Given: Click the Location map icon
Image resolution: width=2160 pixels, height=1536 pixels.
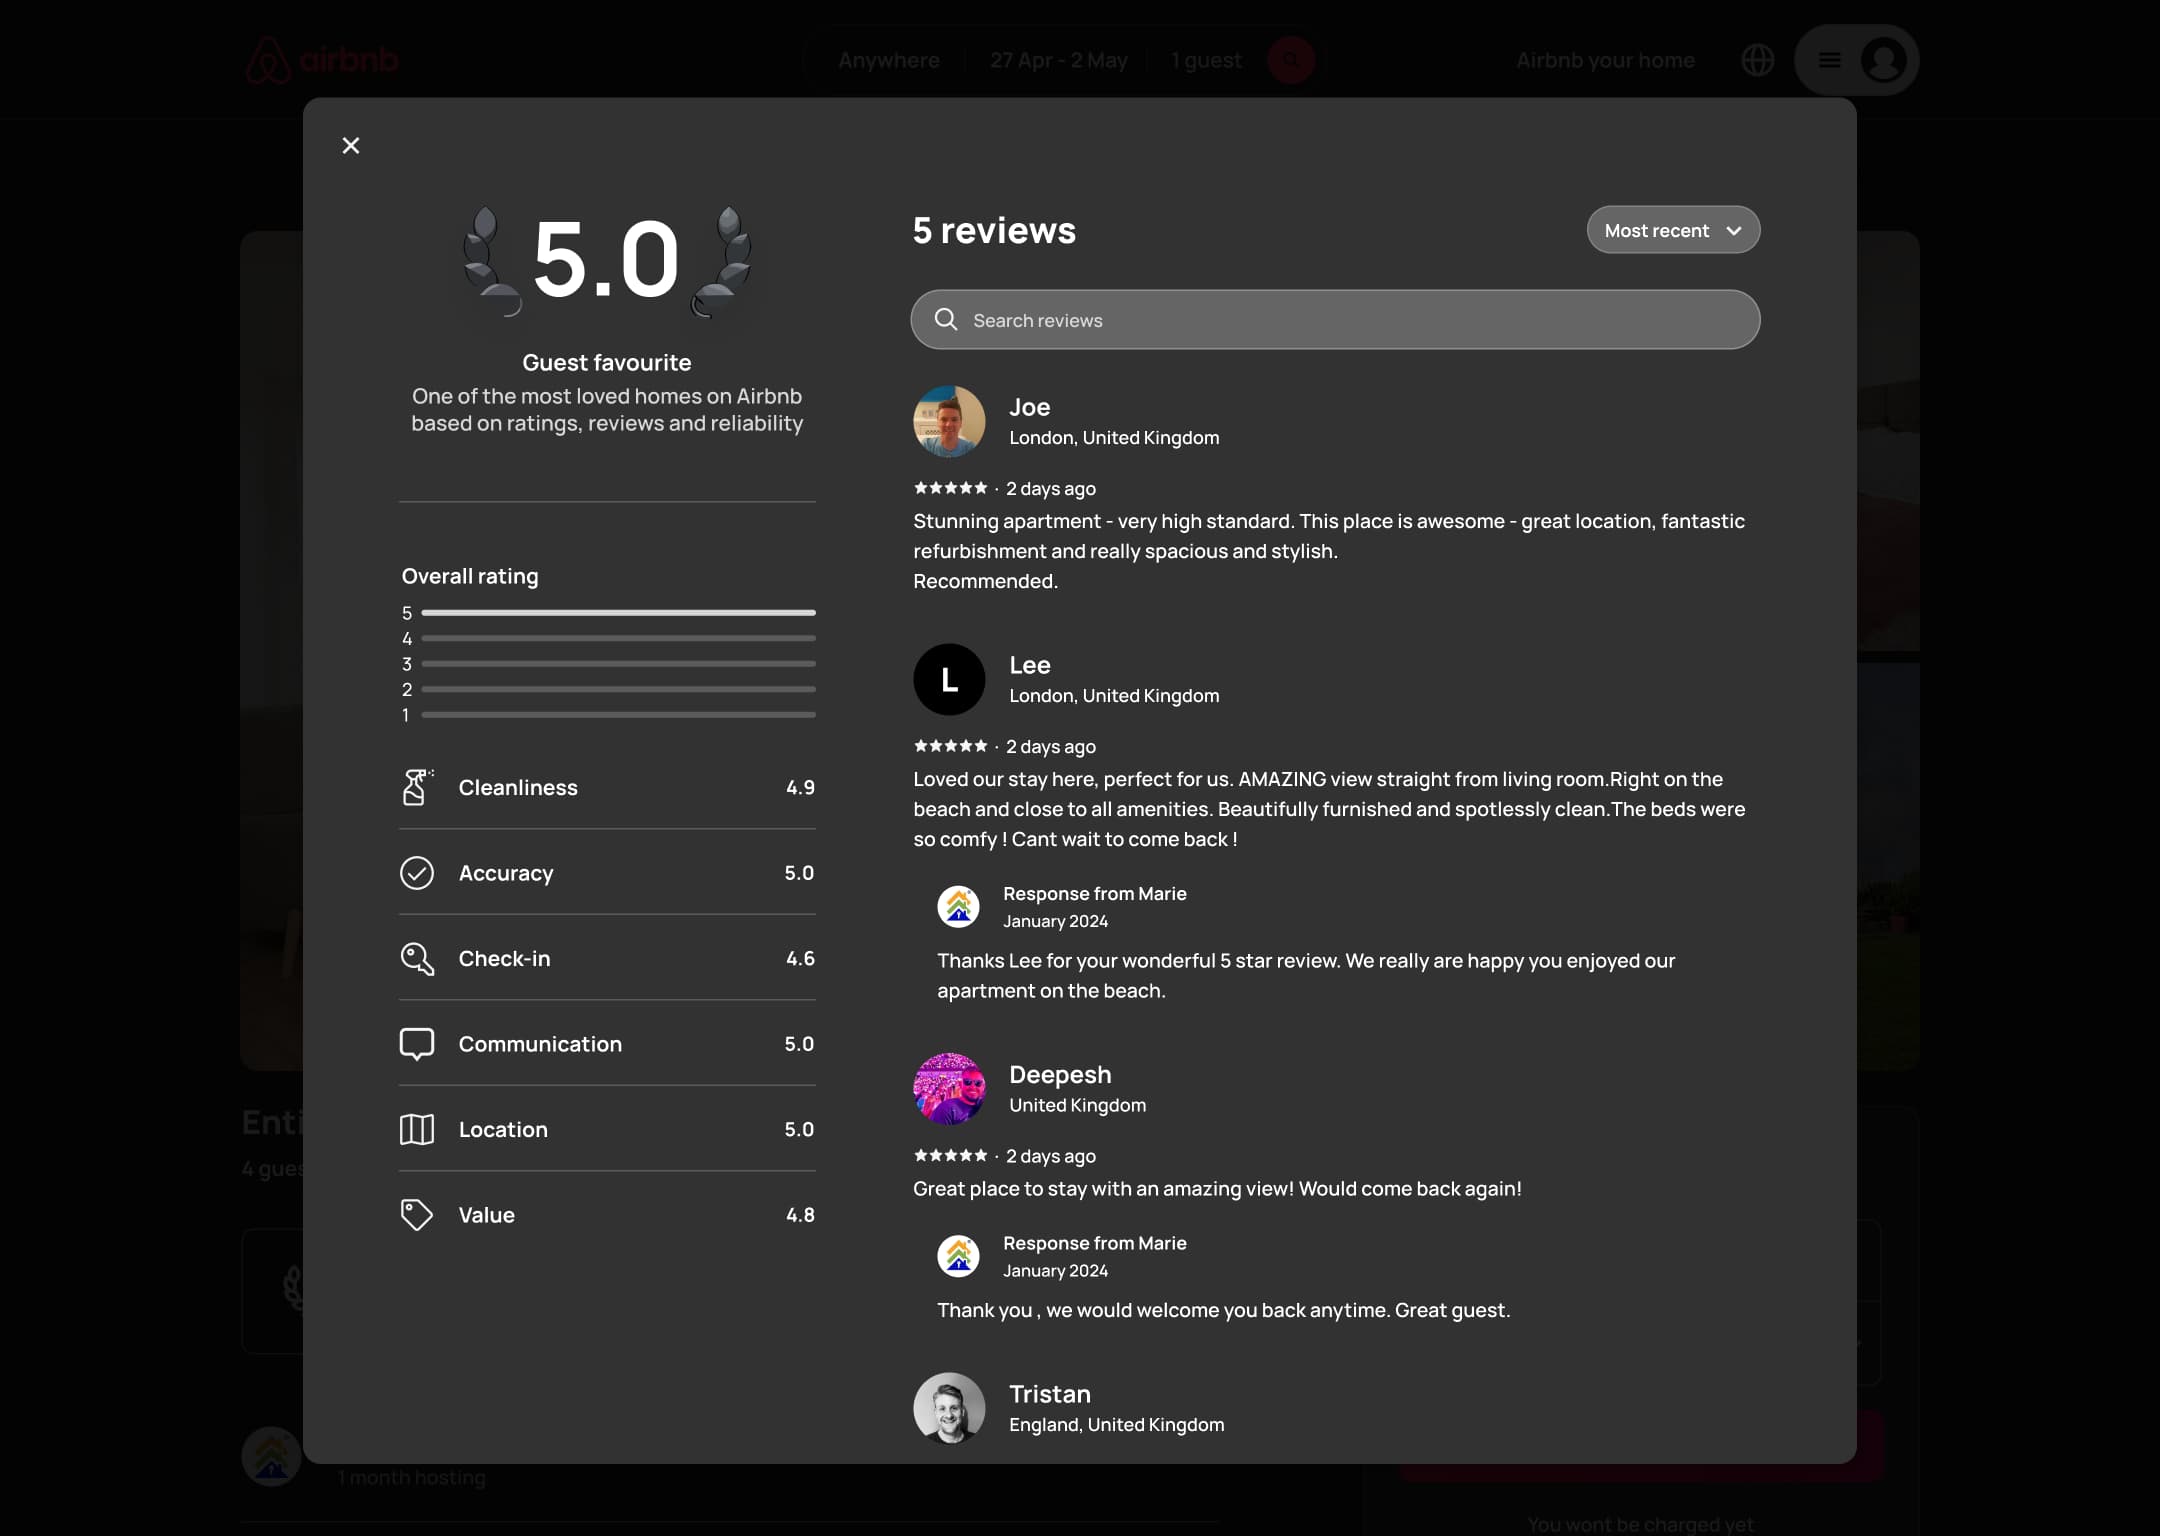Looking at the screenshot, I should [417, 1129].
